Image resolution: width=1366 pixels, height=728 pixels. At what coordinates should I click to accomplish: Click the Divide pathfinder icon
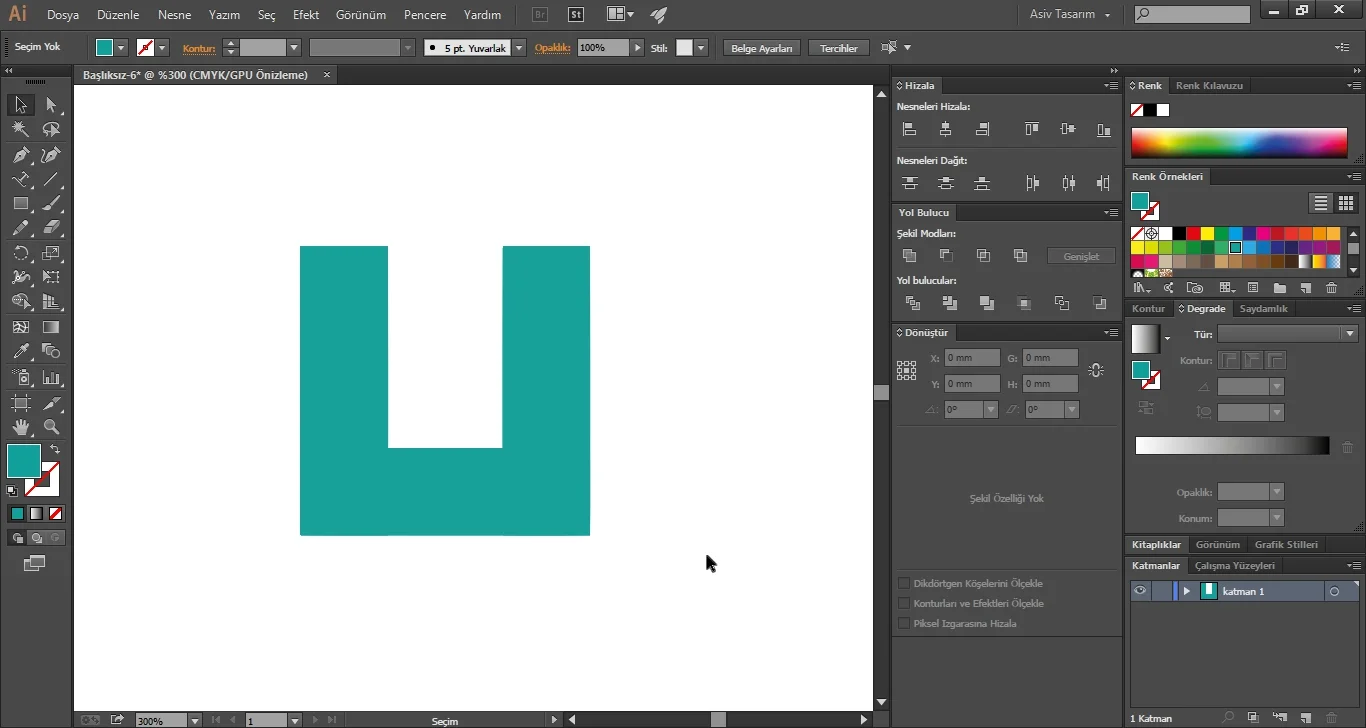click(x=912, y=303)
